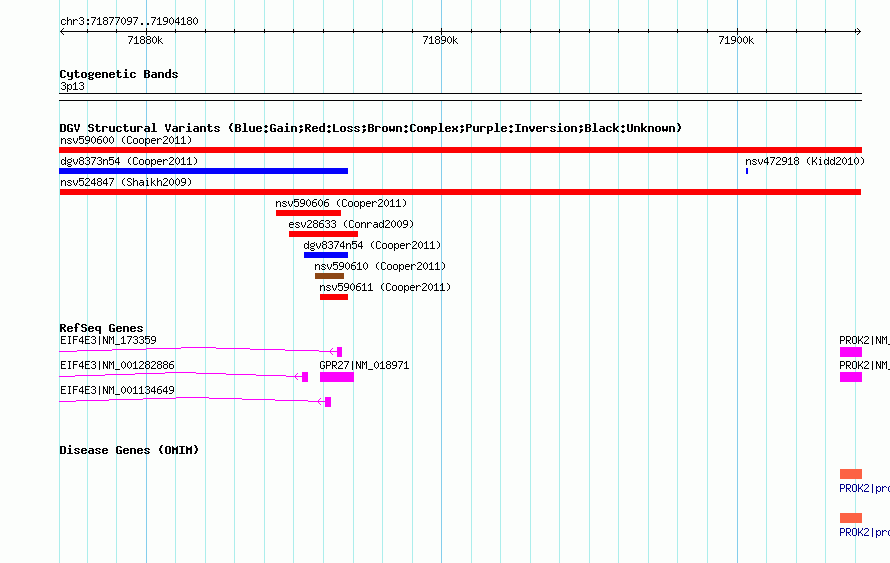Click the DGV Structural Variants track title
This screenshot has width=890, height=563.
click(370, 128)
